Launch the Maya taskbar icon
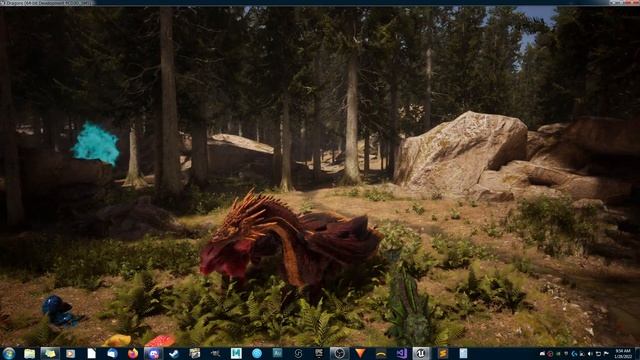The height and width of the screenshot is (360, 640). [x=236, y=353]
